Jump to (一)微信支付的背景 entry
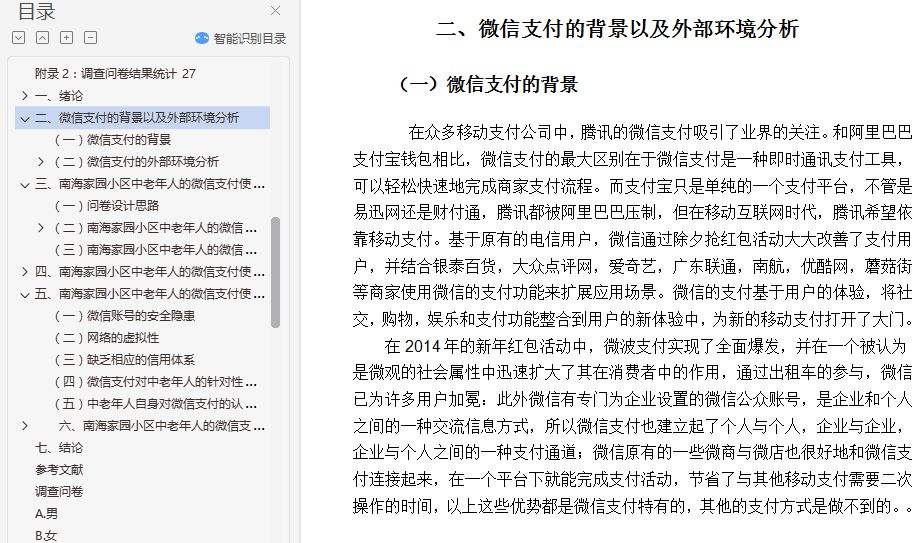 113,140
